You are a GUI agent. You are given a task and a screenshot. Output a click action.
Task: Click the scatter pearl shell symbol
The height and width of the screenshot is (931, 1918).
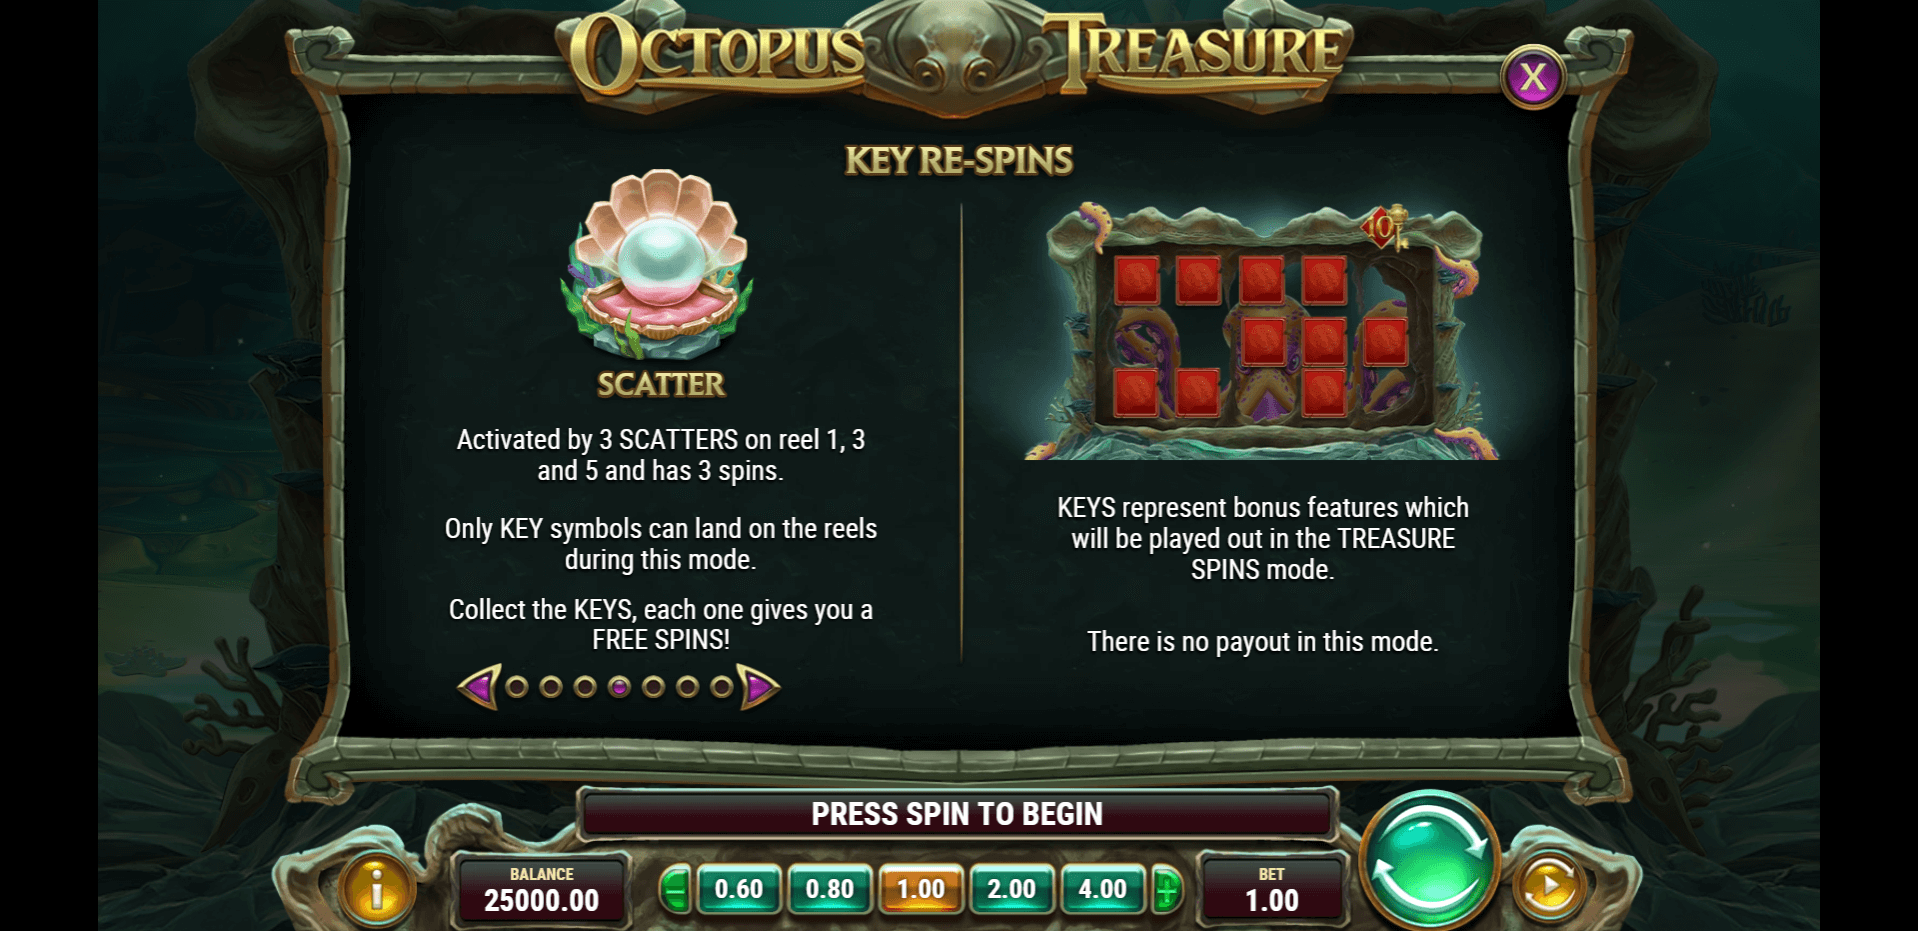tap(660, 265)
